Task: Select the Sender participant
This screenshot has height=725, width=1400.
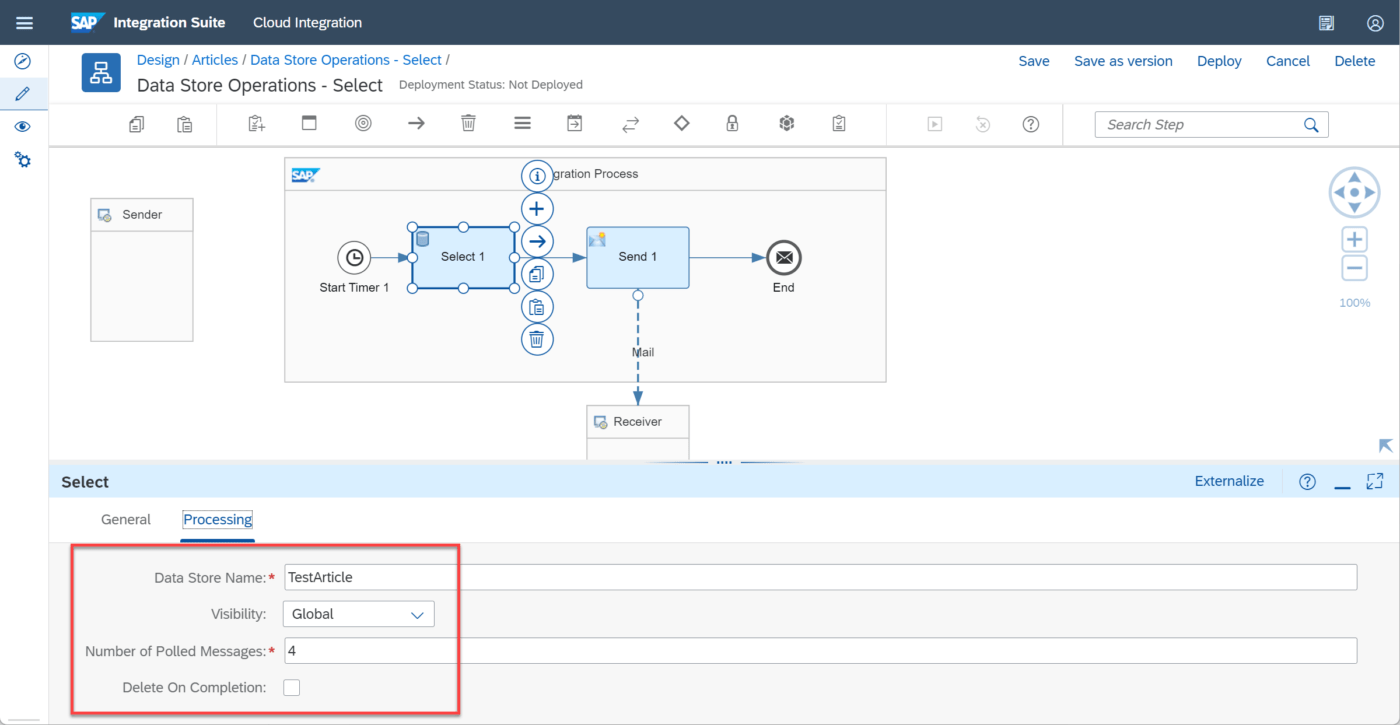Action: click(x=142, y=270)
